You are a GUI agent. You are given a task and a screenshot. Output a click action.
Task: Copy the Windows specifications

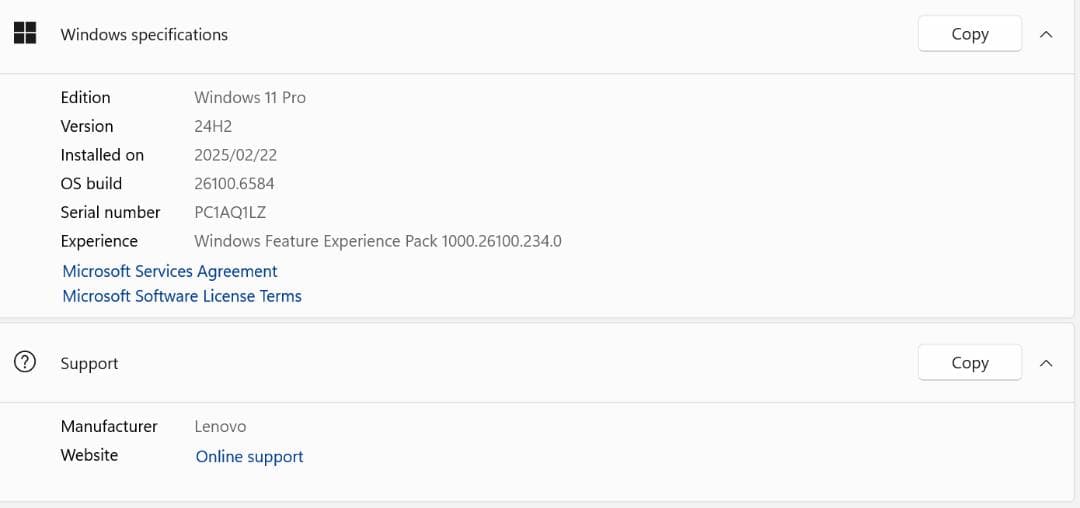(x=969, y=34)
